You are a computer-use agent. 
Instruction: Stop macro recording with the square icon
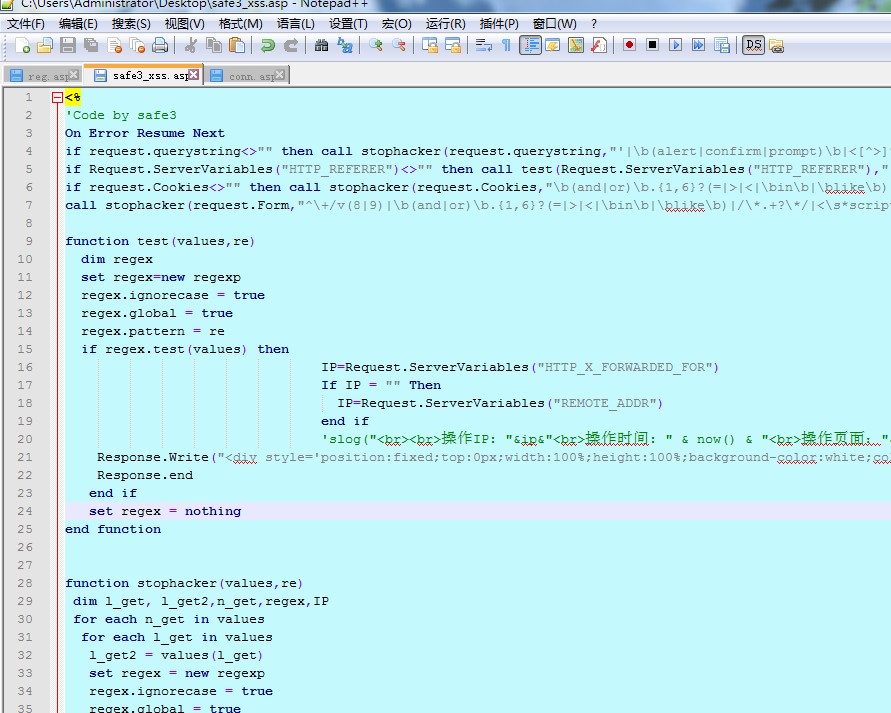click(x=652, y=45)
